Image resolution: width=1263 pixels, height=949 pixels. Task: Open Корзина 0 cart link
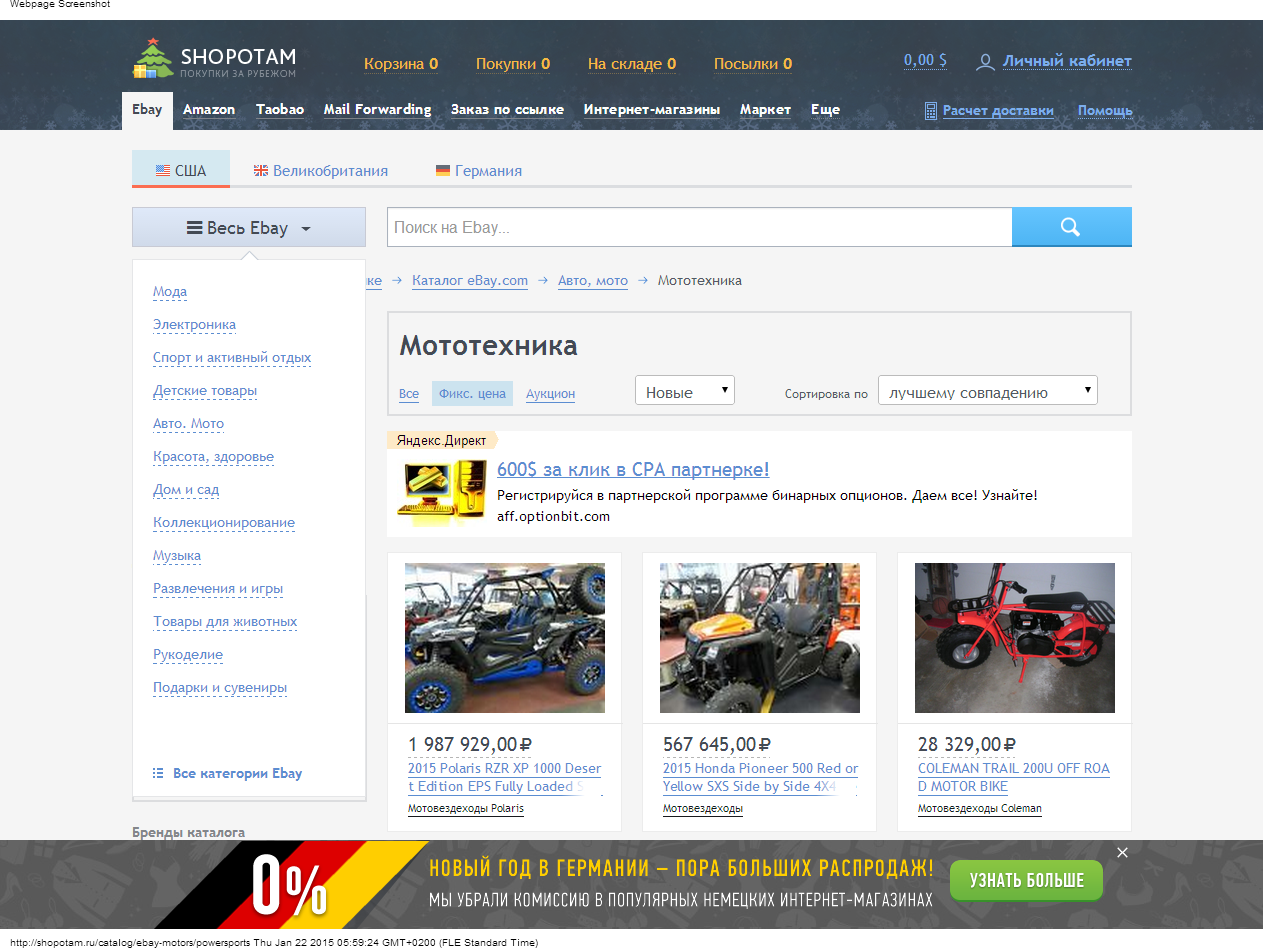click(401, 64)
